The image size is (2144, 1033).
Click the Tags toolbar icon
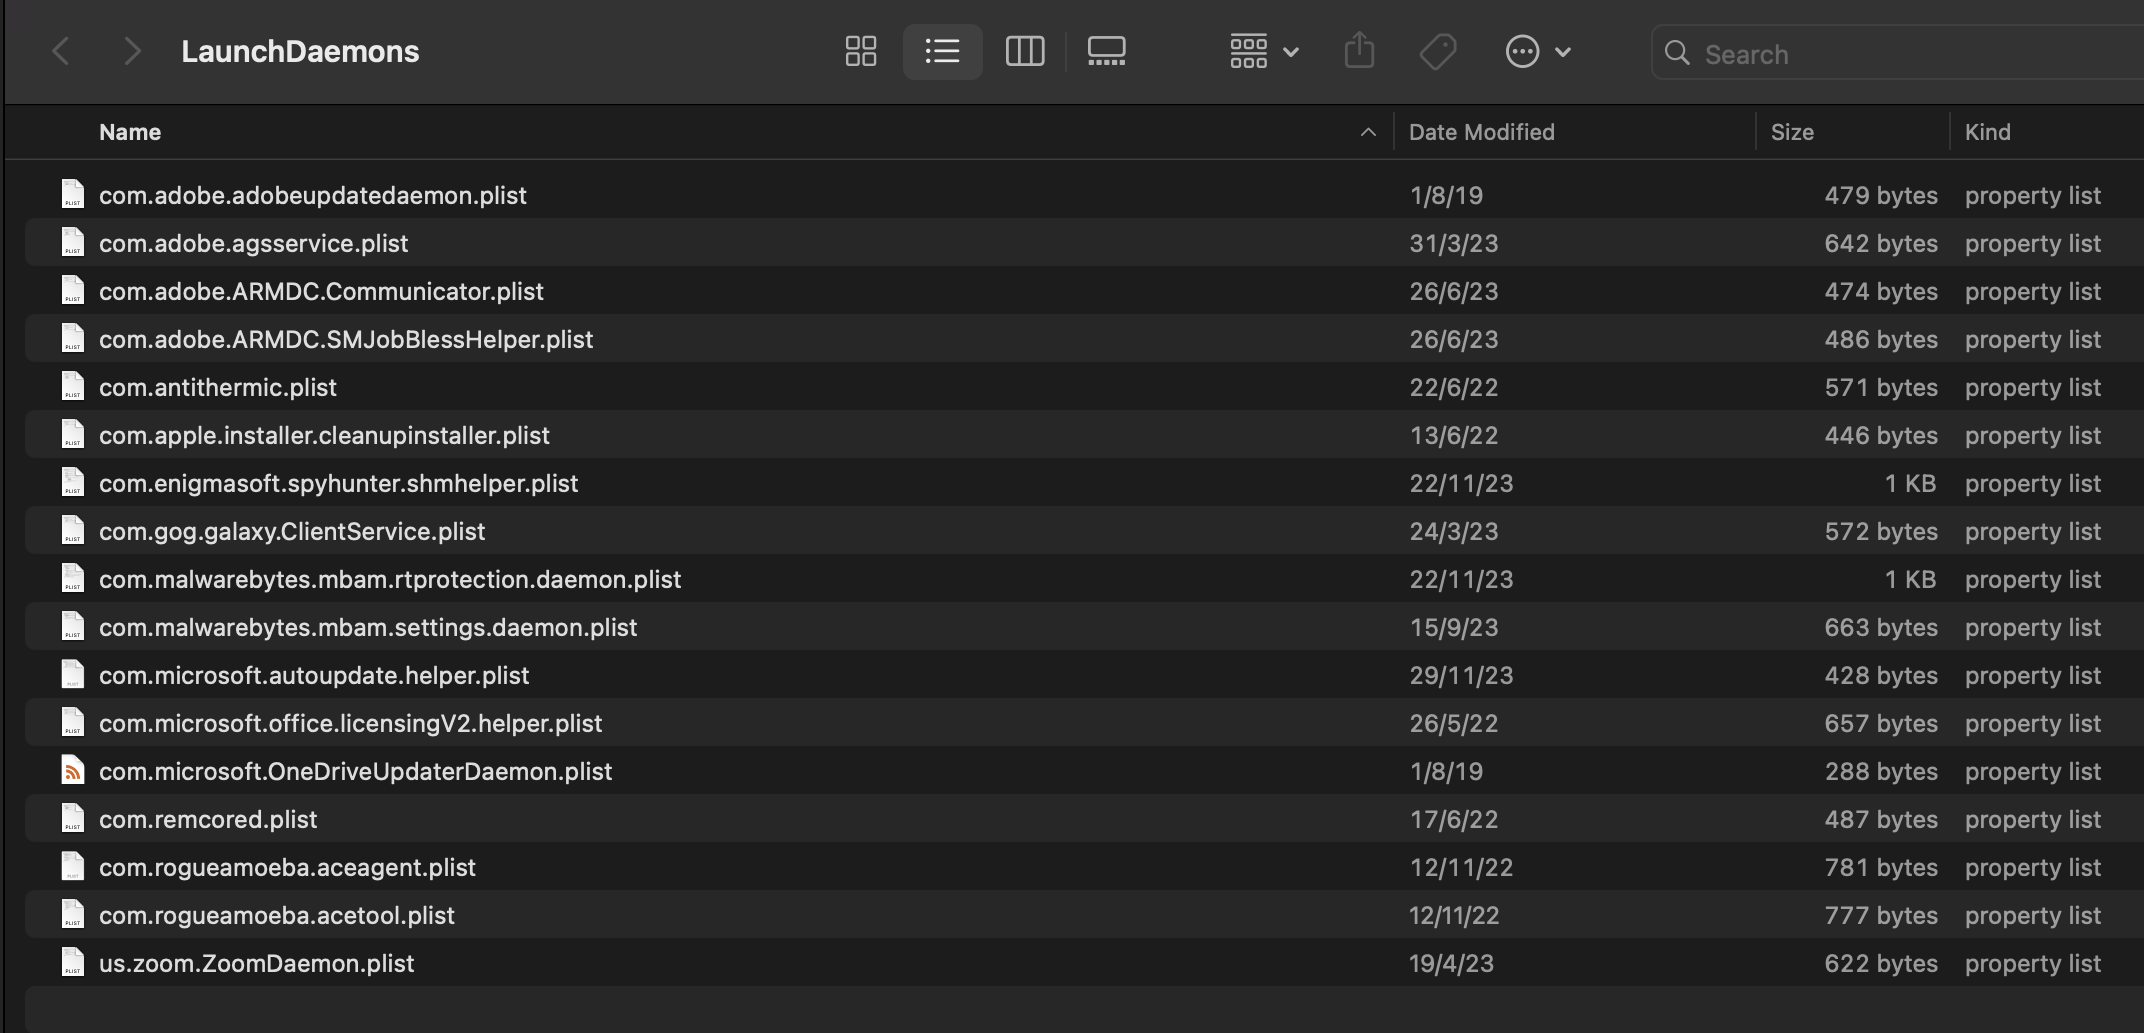pyautogui.click(x=1438, y=51)
